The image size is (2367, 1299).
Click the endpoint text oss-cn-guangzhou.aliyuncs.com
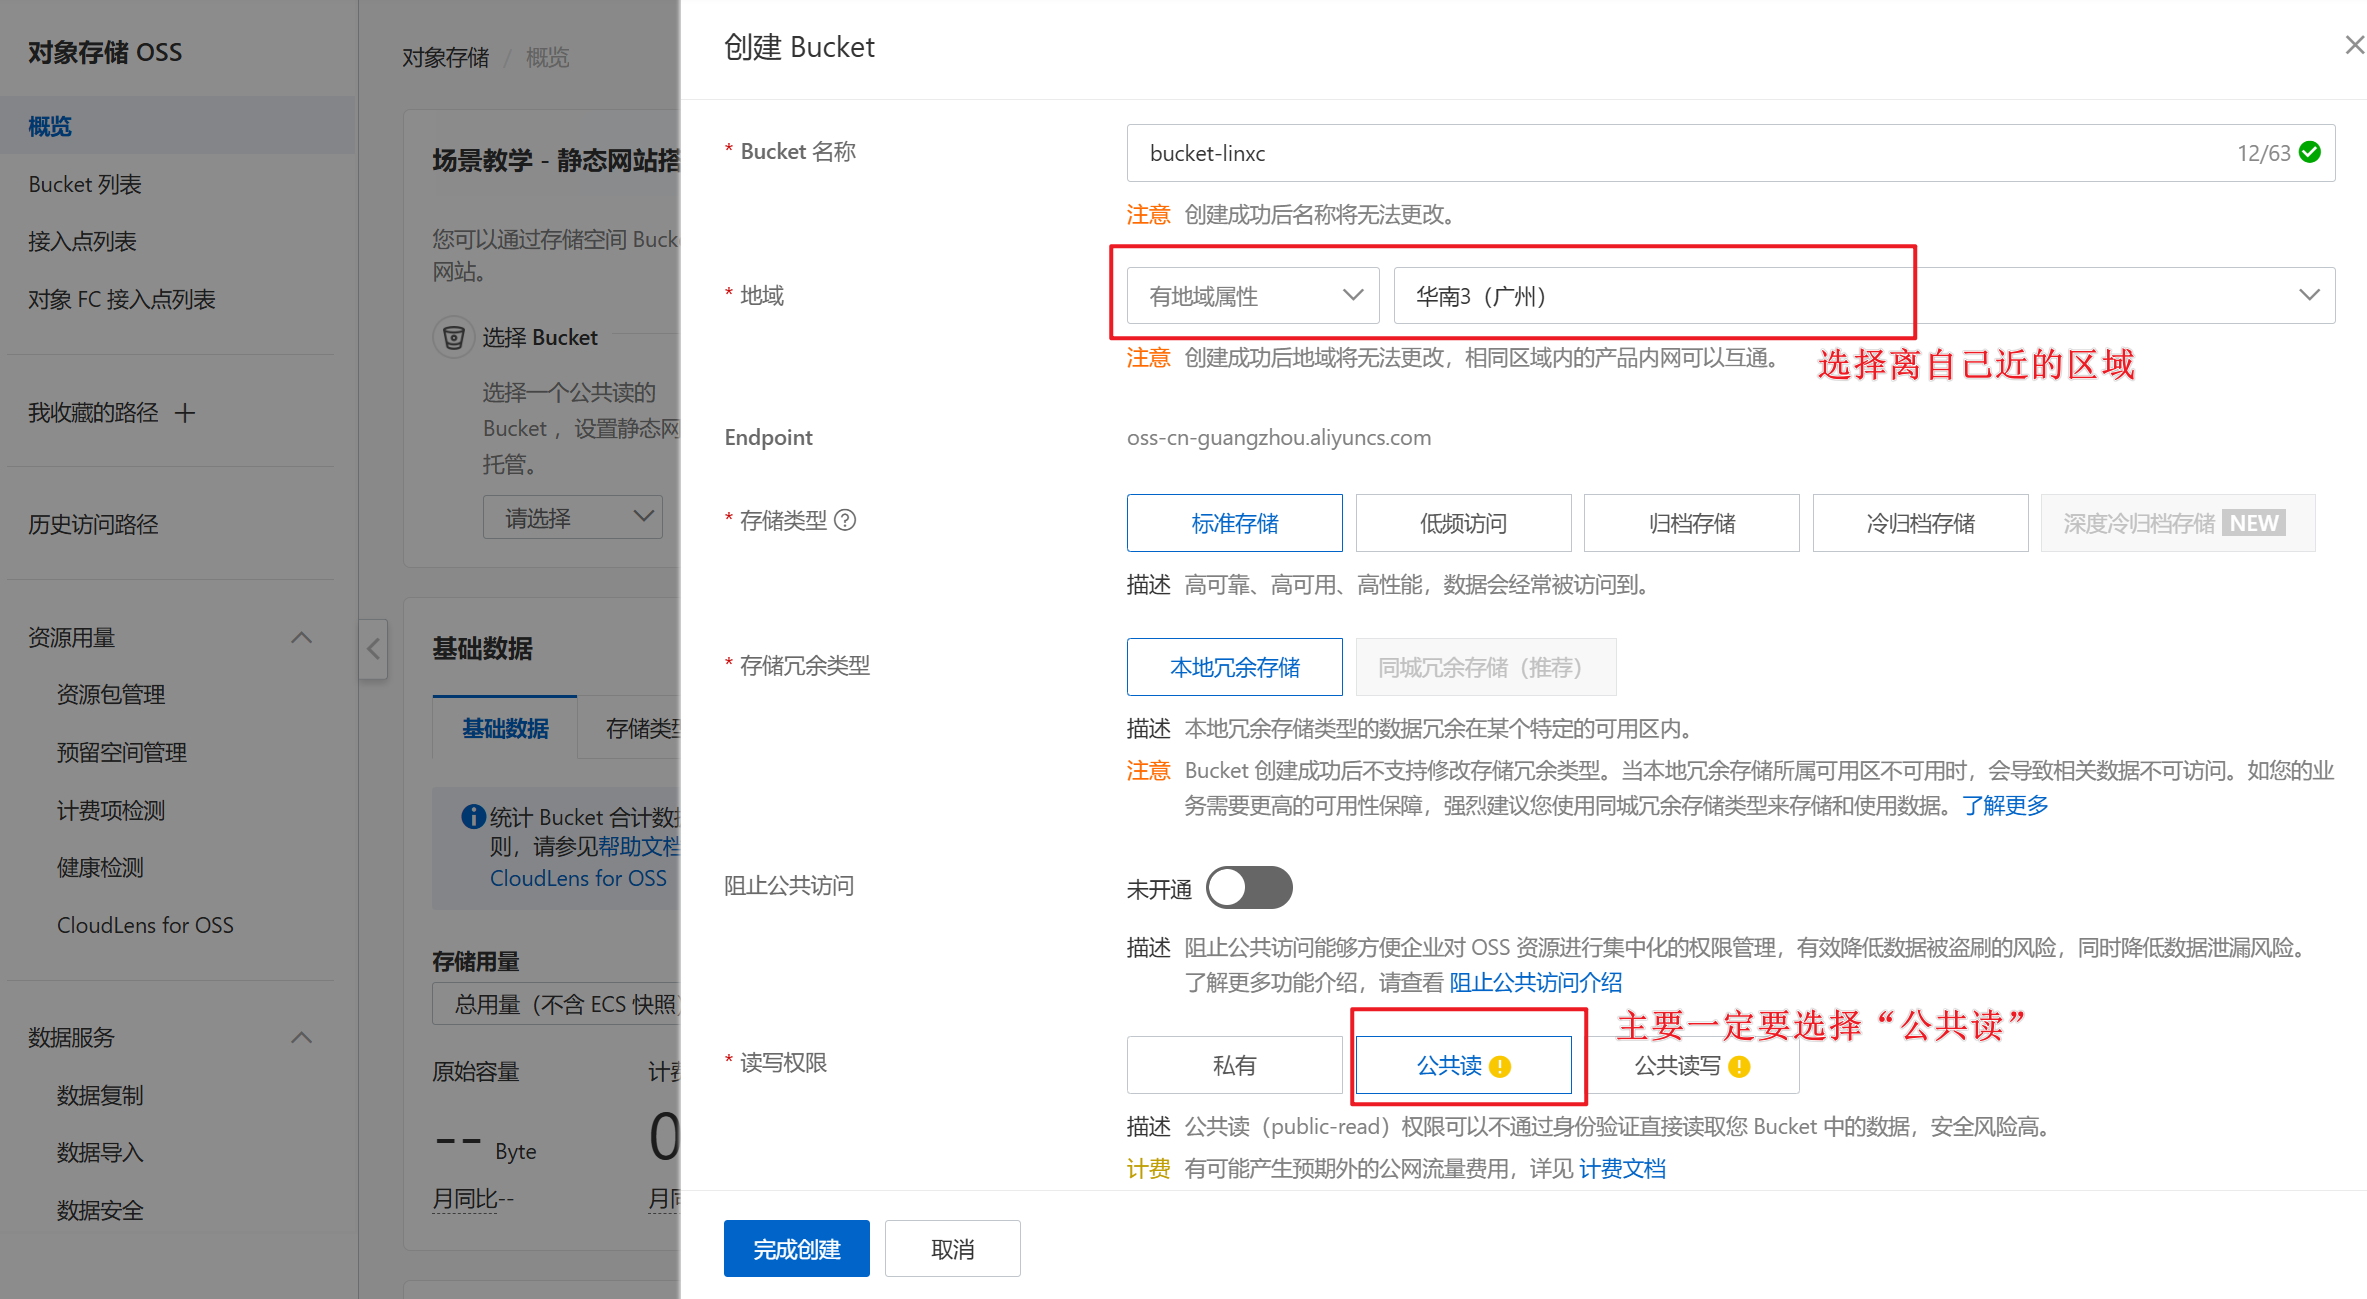point(1279,437)
